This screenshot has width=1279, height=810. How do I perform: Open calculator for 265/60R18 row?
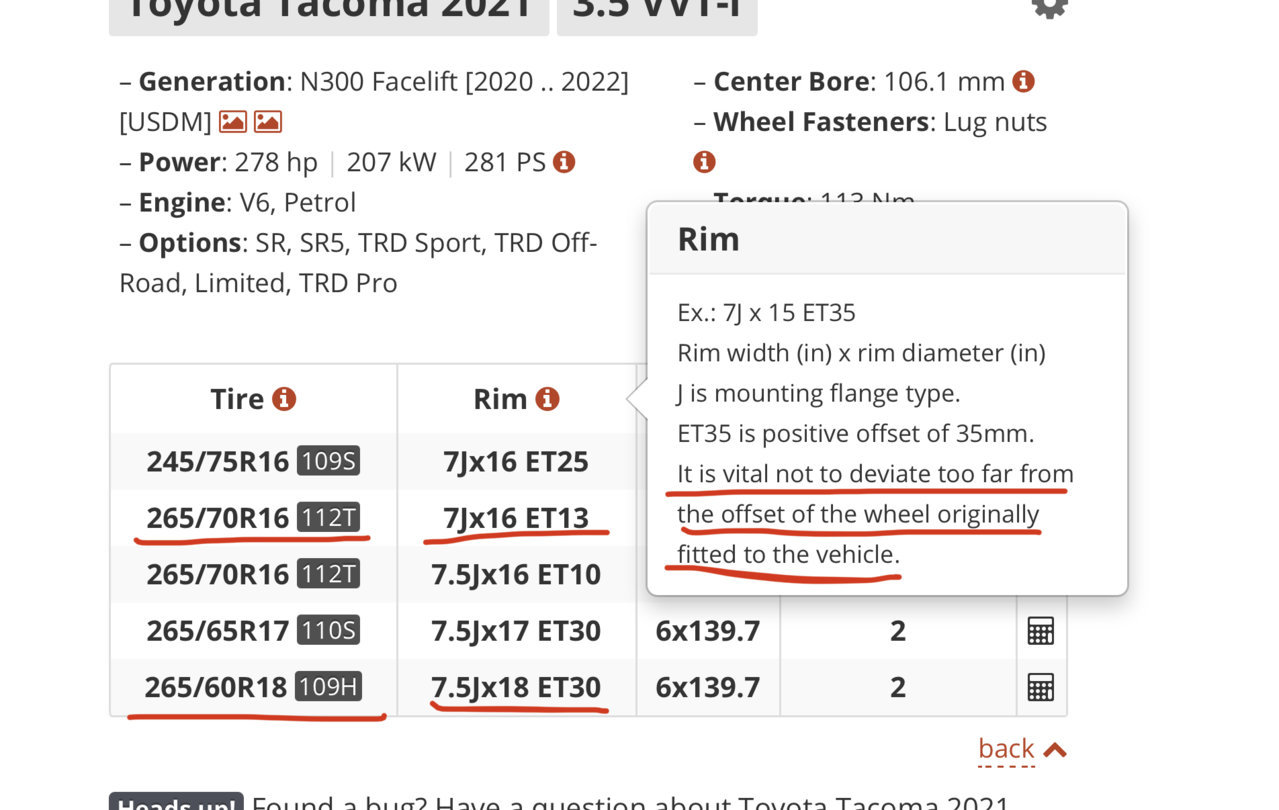(x=1041, y=687)
